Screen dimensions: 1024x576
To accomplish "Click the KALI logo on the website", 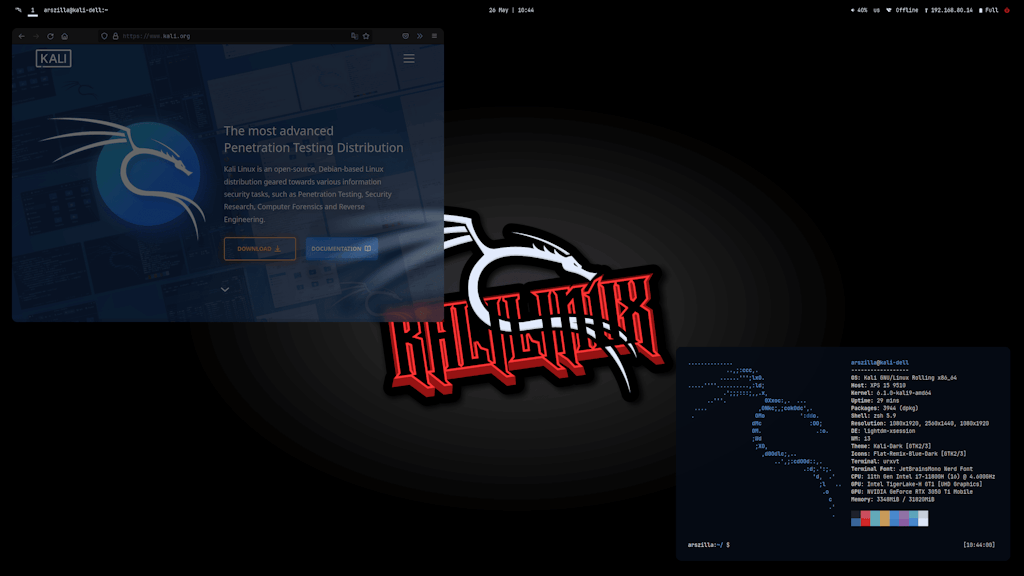I will pos(54,59).
